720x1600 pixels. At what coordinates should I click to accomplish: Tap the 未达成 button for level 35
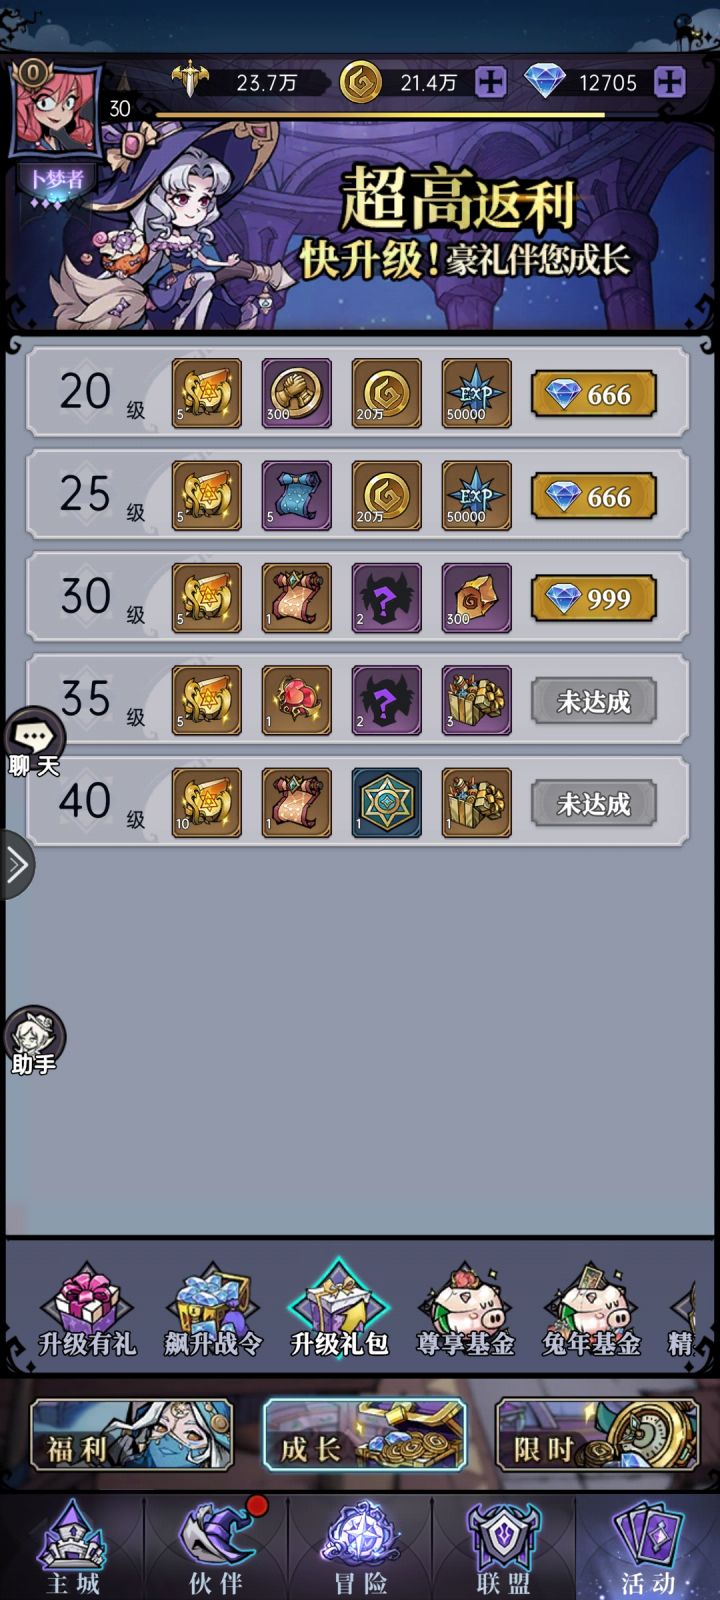coord(594,701)
